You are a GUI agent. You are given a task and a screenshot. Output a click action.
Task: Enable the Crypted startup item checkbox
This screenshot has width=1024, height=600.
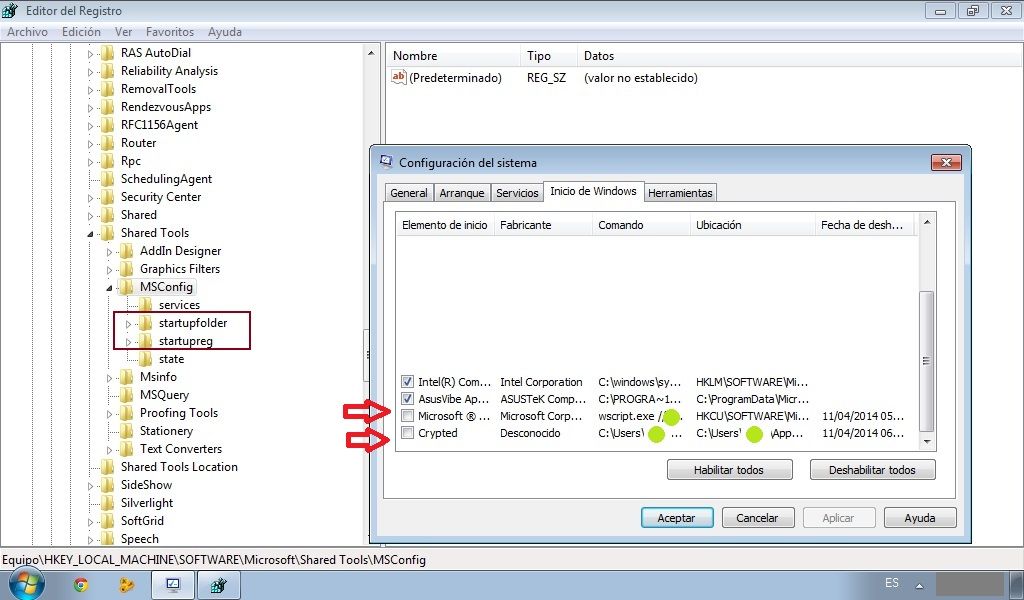(408, 432)
